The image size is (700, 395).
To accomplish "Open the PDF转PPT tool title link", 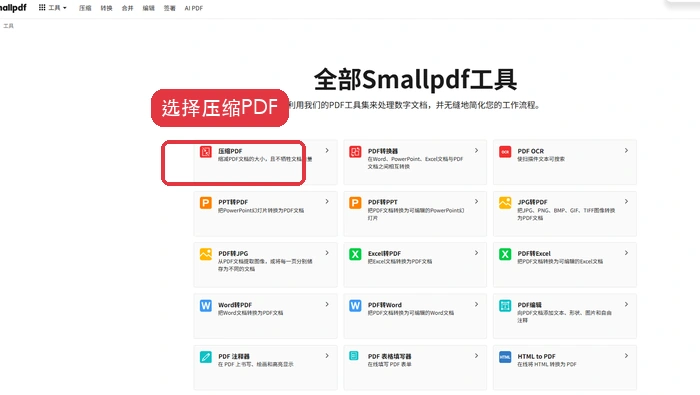I will (383, 202).
